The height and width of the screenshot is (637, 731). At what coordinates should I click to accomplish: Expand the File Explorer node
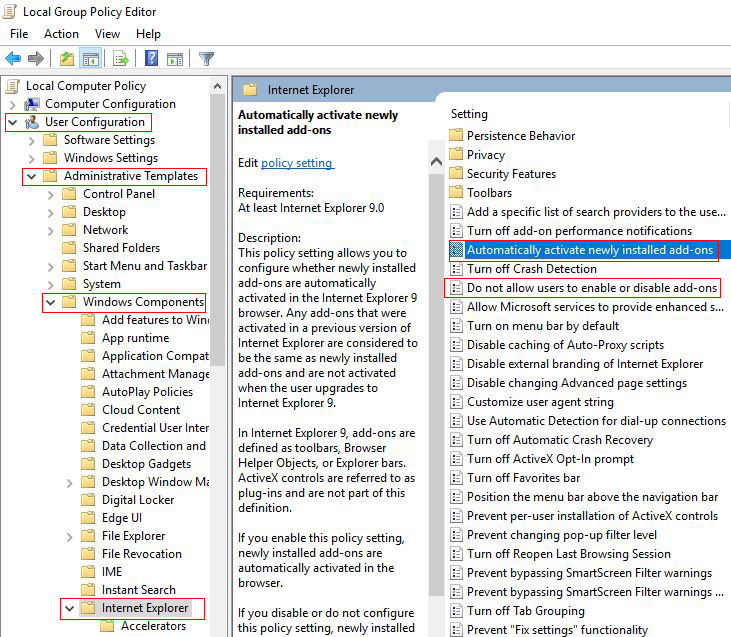click(x=70, y=537)
